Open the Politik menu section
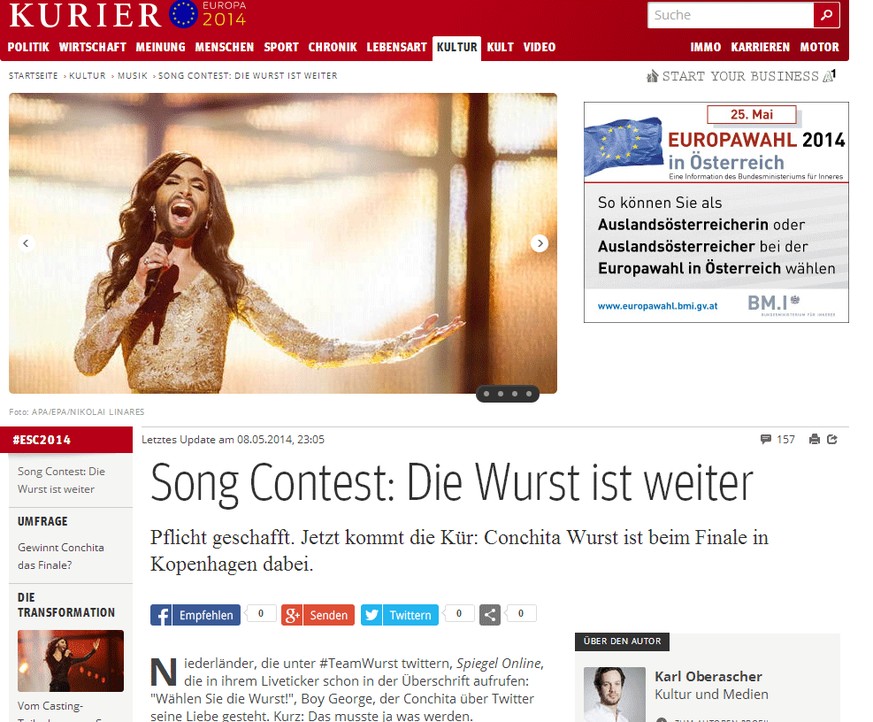This screenshot has width=873, height=722. point(28,47)
